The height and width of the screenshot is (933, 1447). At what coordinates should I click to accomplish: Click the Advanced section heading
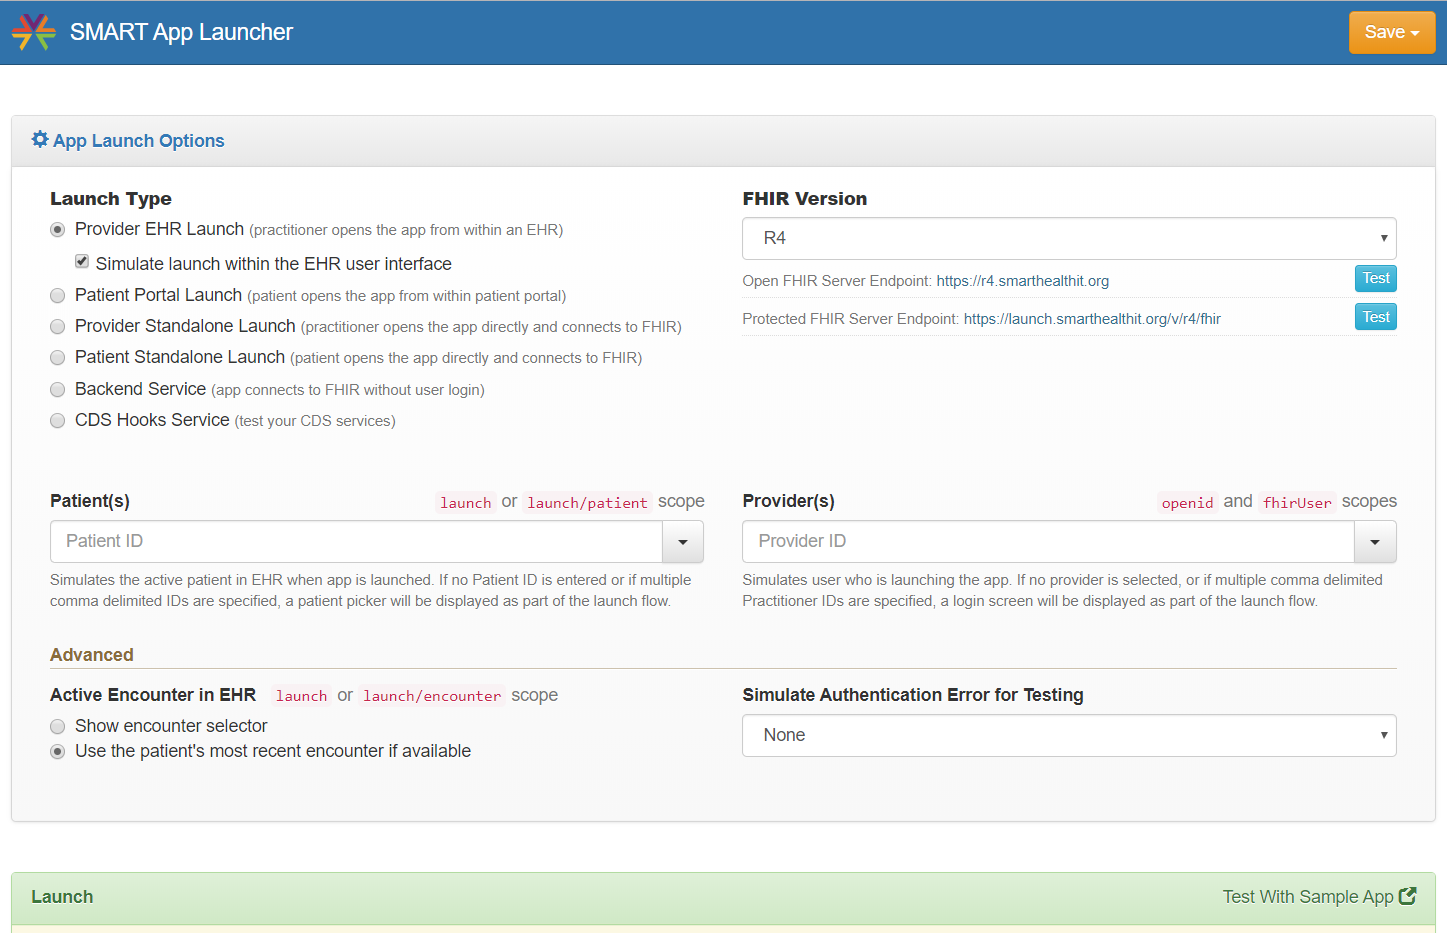(92, 655)
